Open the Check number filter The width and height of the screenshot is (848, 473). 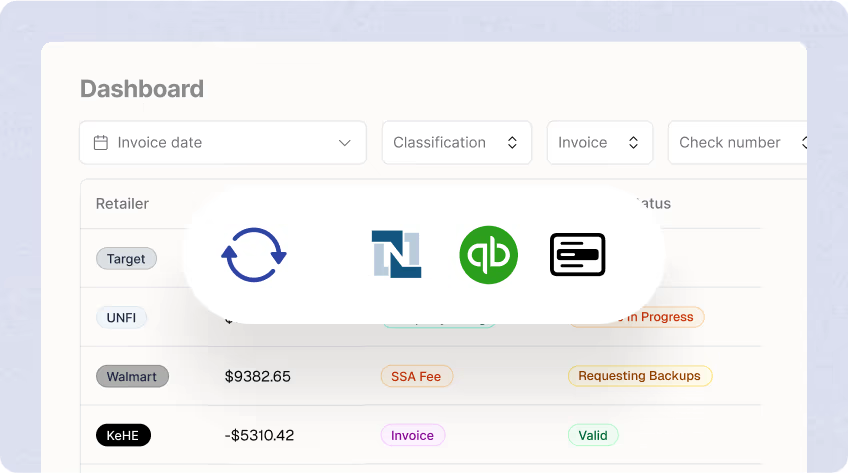(x=738, y=143)
